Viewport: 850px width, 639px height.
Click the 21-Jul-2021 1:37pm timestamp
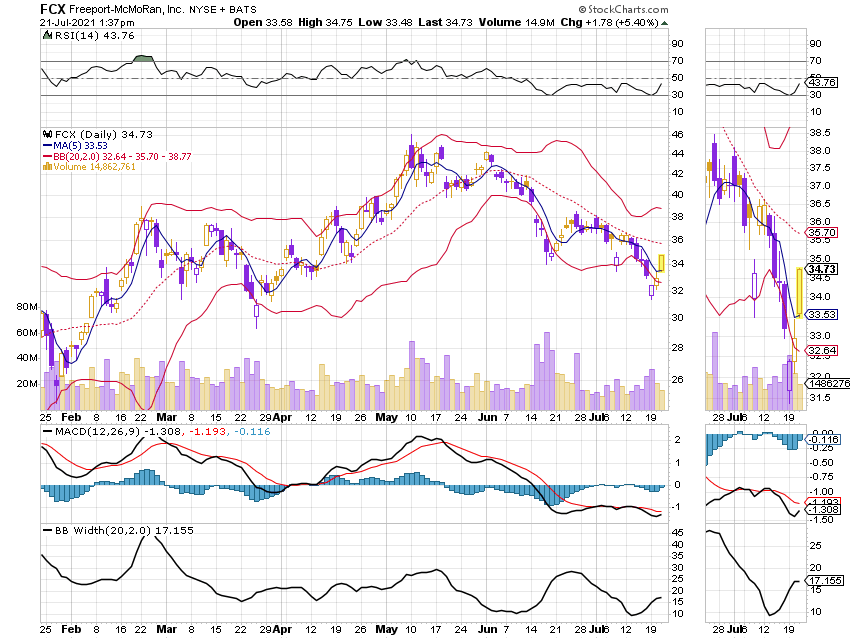[87, 23]
